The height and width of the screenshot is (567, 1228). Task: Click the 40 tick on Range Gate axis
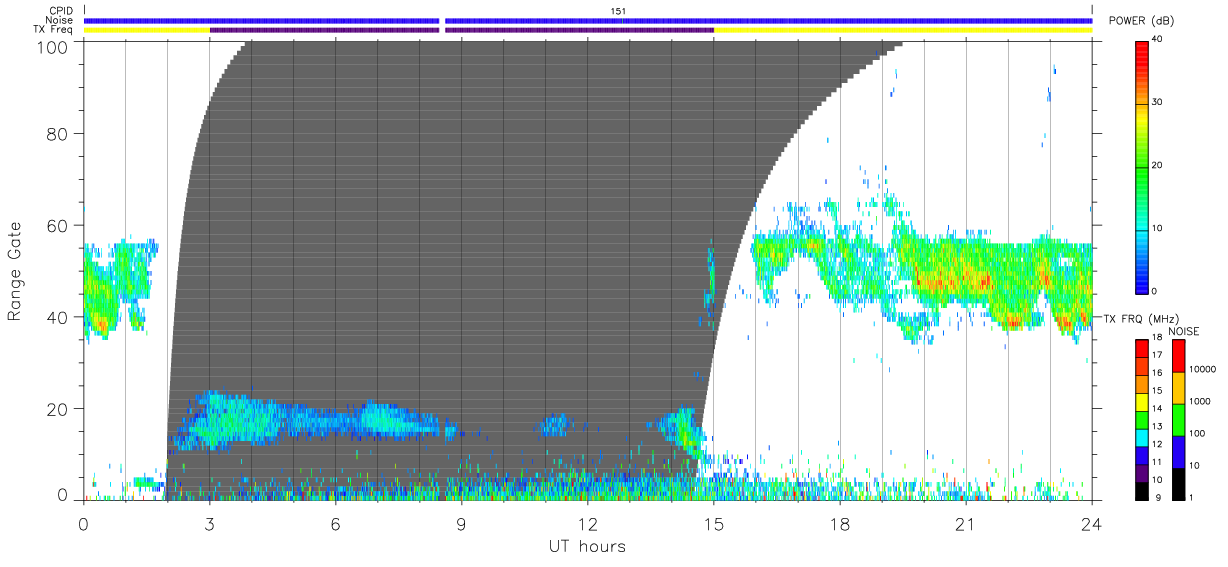click(x=59, y=317)
